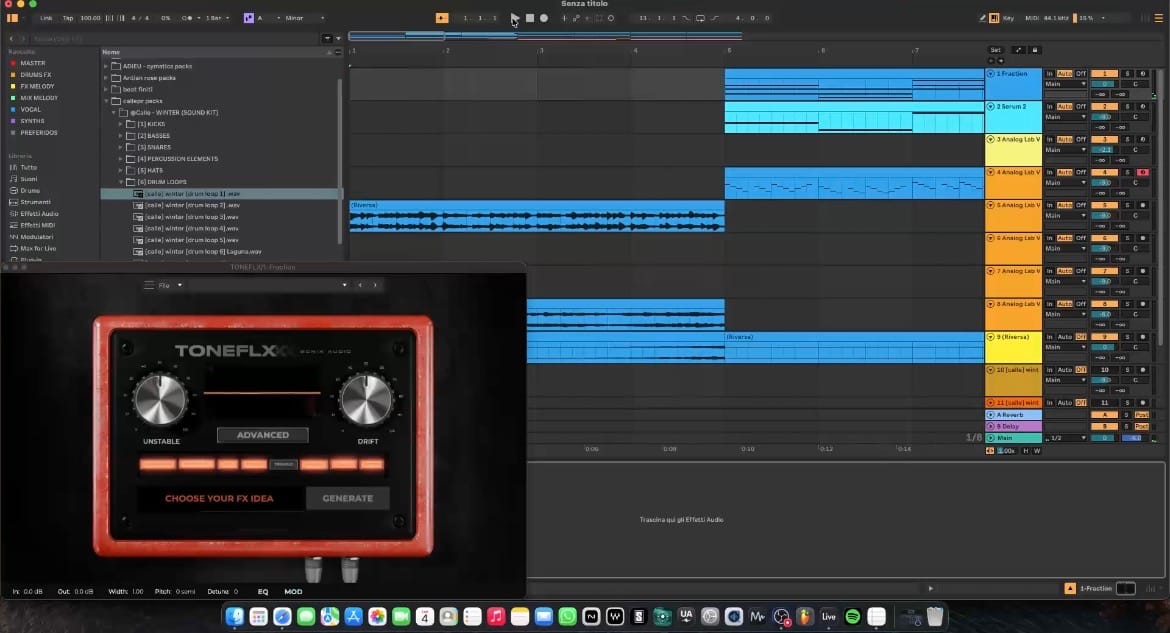Click next preset arrow in TONEFLX header
Viewport: 1170px width, 633px height.
pyautogui.click(x=375, y=285)
